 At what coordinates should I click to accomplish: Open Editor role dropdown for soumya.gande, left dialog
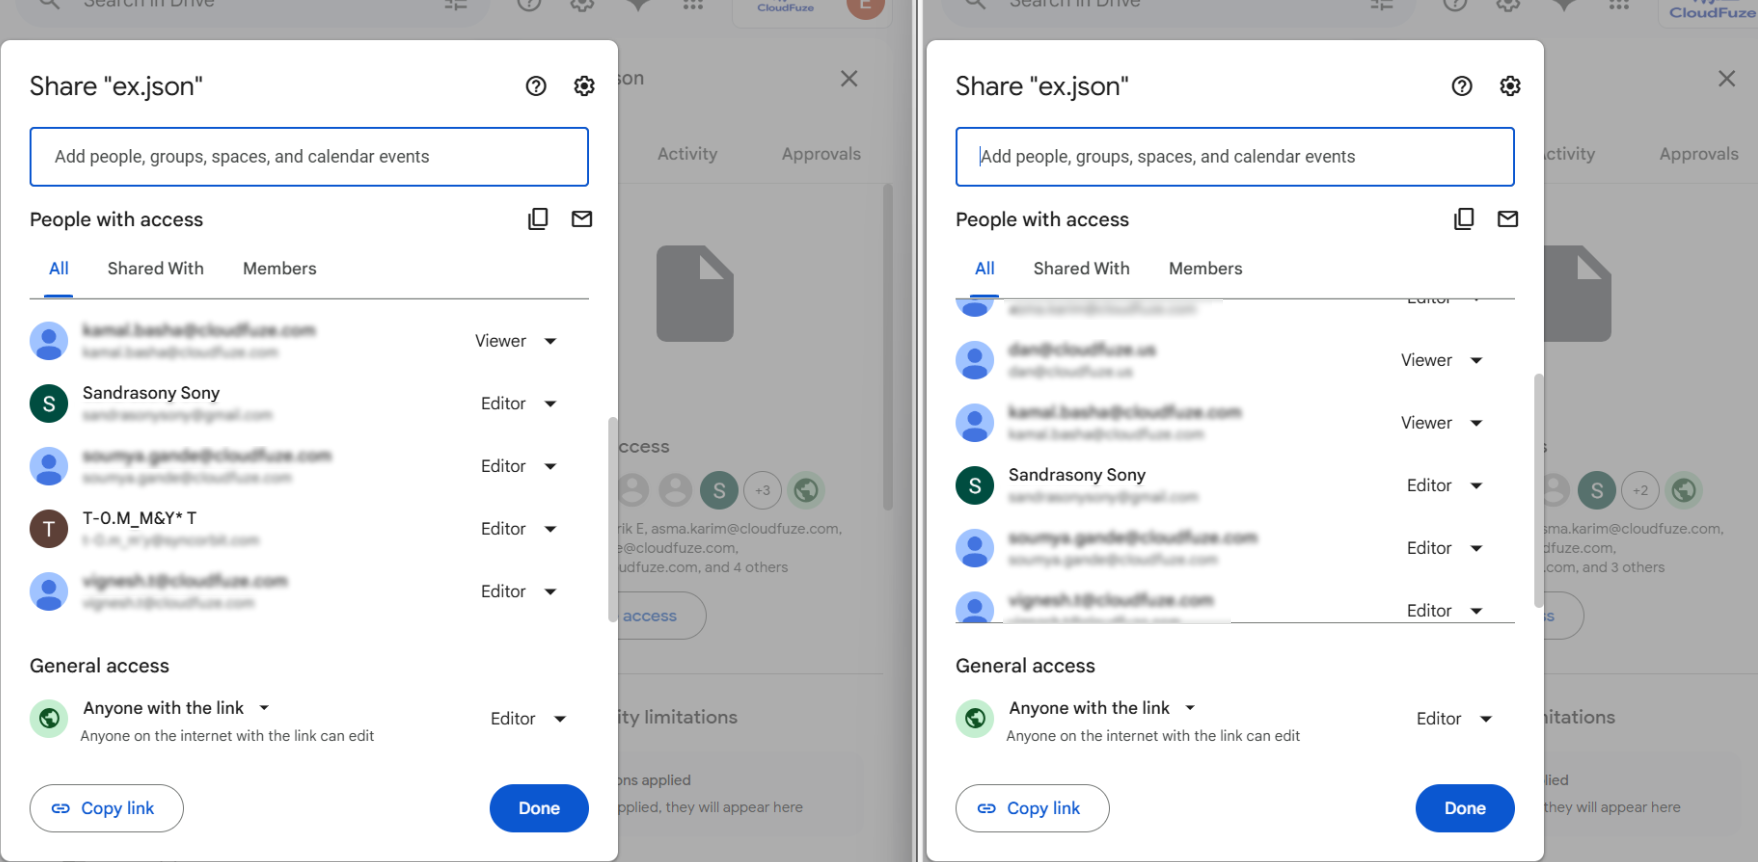point(518,467)
